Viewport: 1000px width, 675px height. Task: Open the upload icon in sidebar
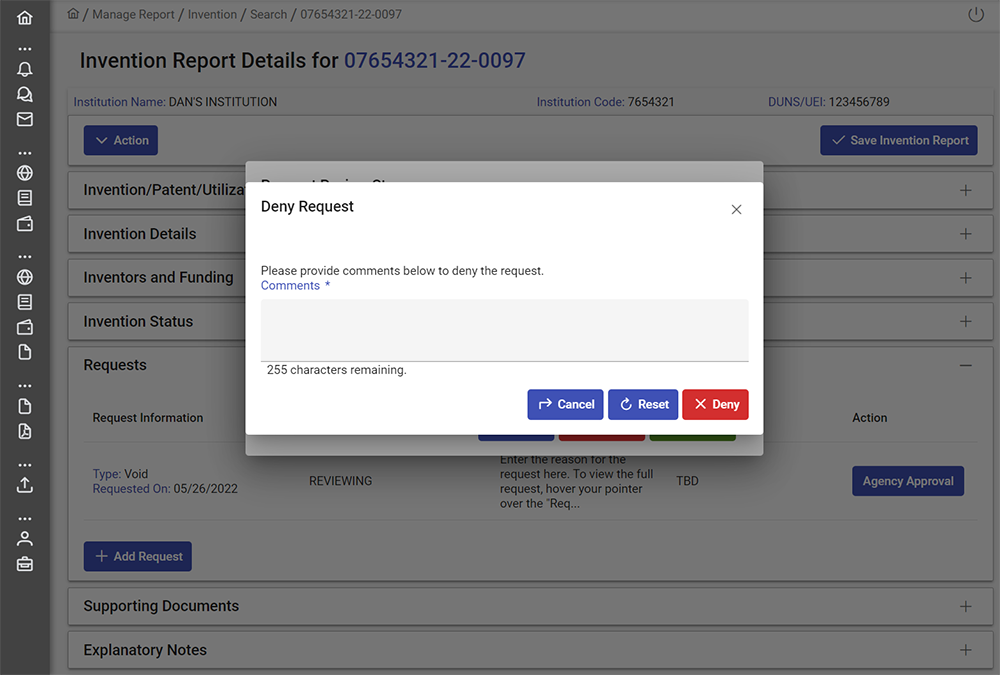point(24,485)
